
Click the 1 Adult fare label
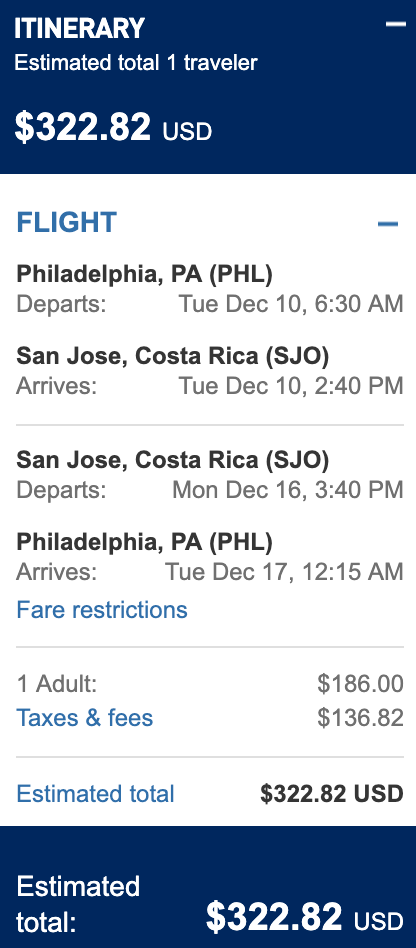[x=57, y=684]
